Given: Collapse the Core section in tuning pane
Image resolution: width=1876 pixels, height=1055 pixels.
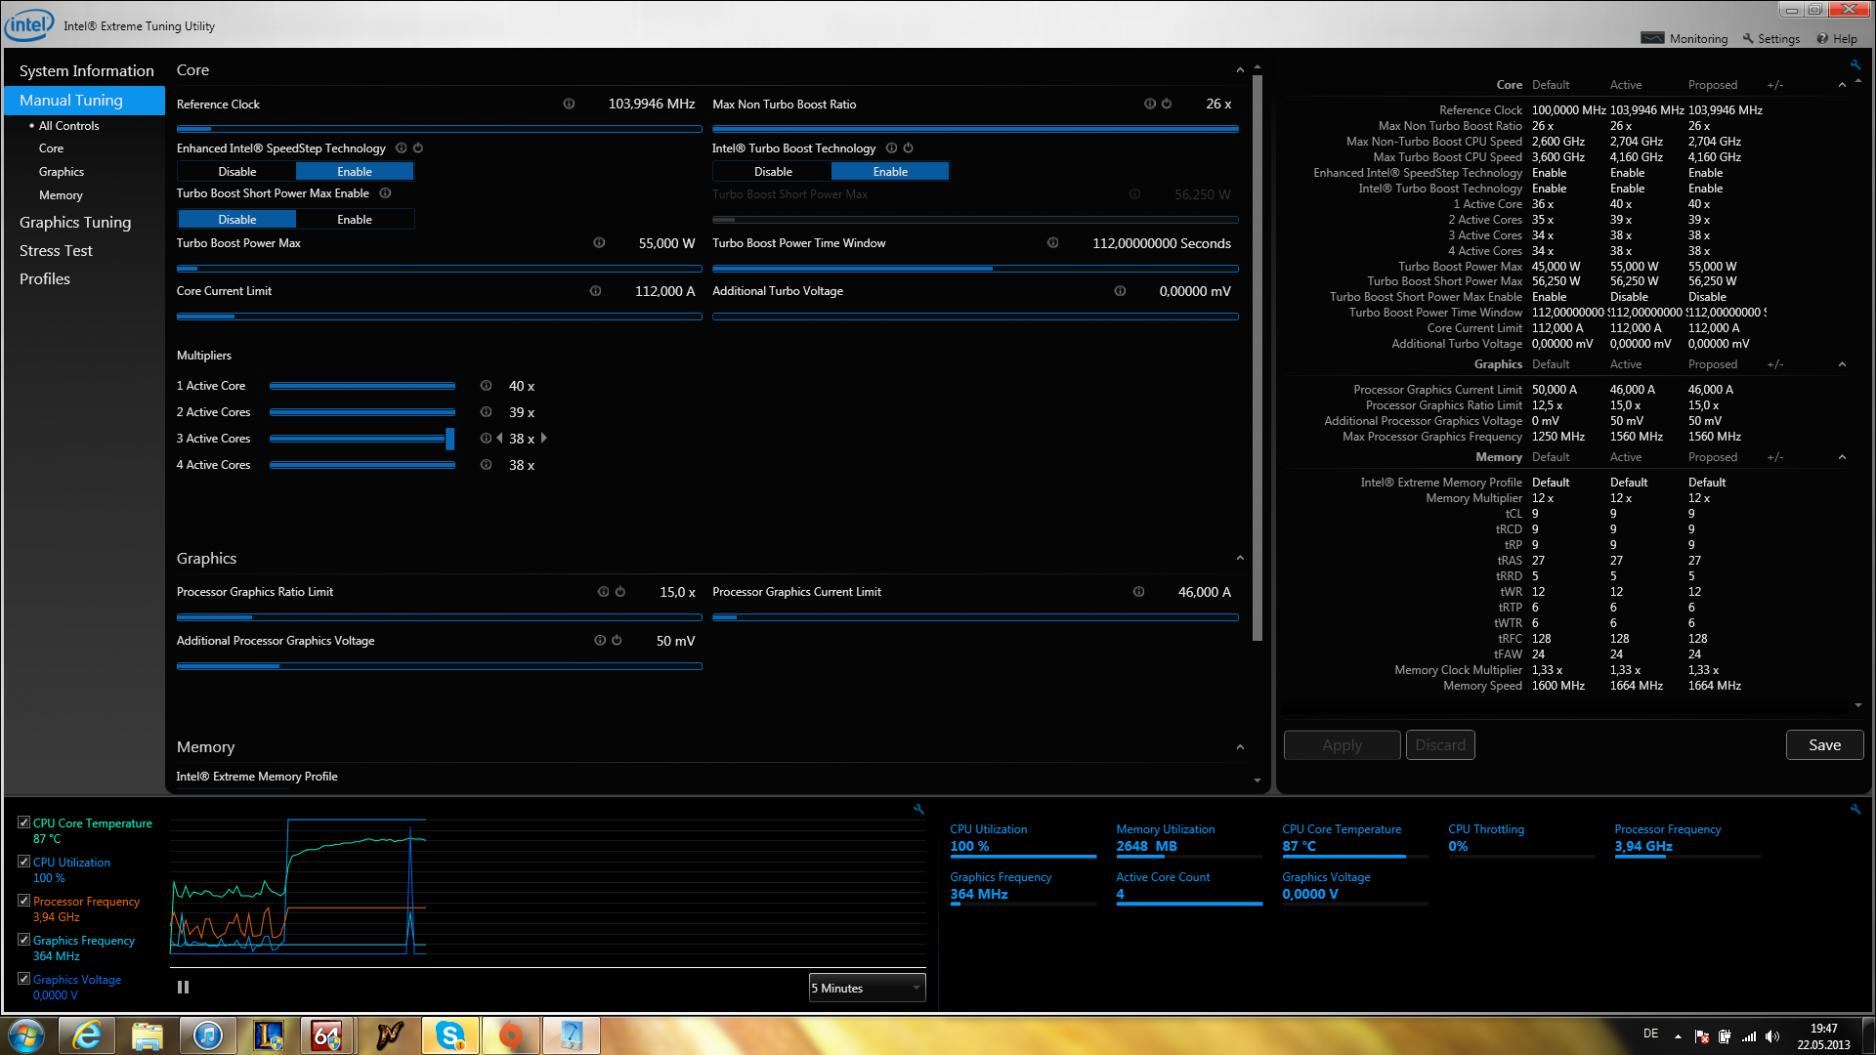Looking at the screenshot, I should coord(1240,70).
